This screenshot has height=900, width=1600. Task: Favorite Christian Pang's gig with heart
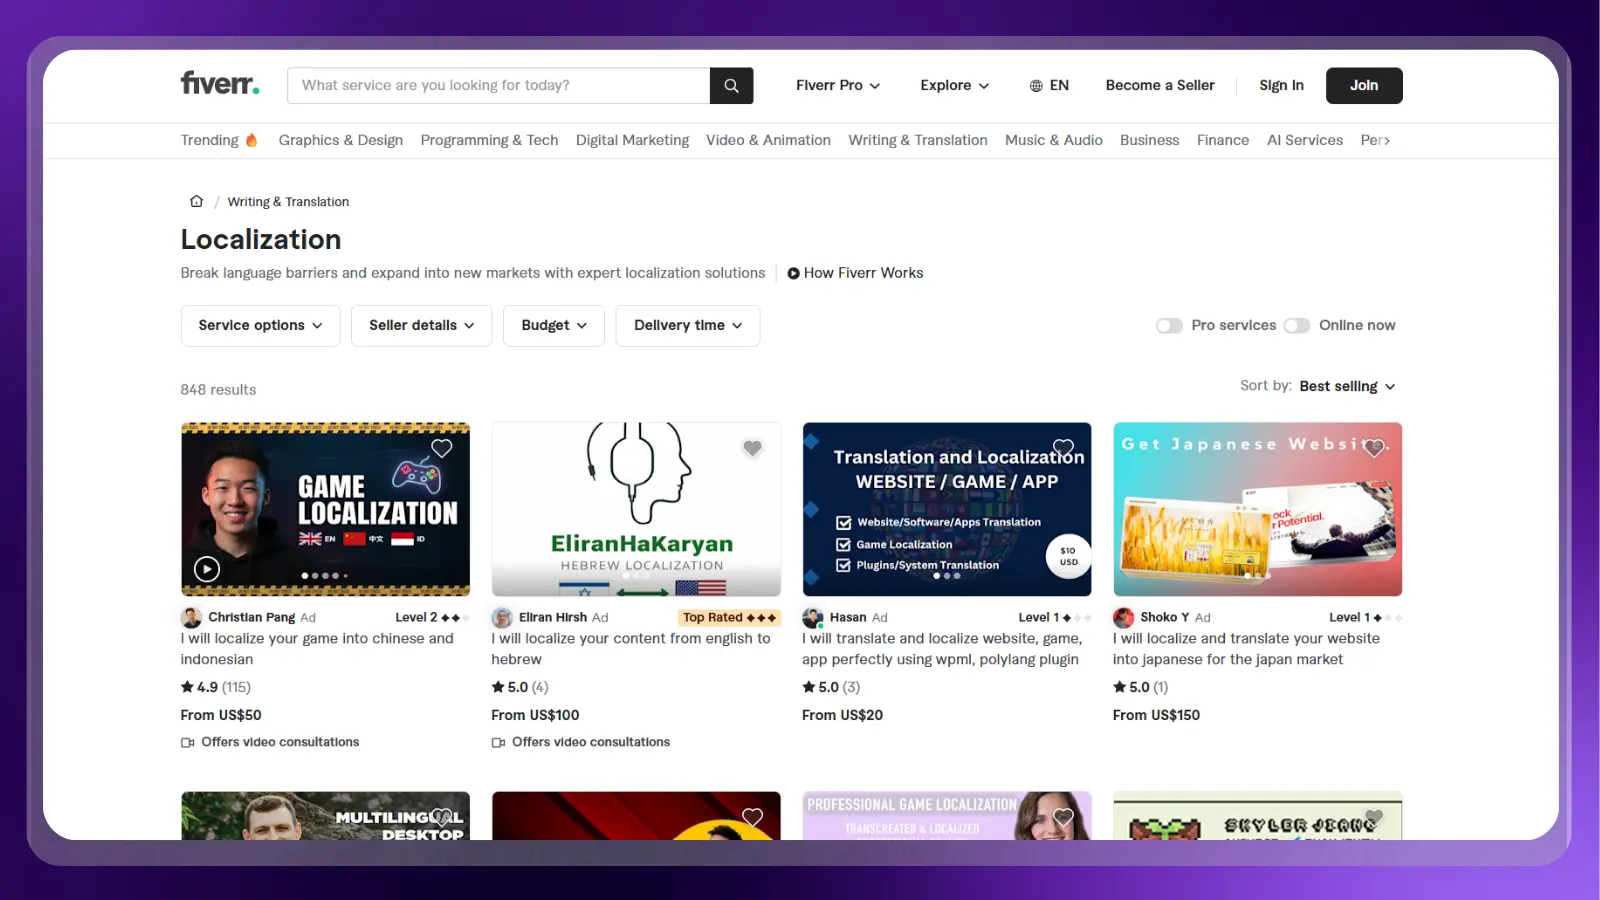(441, 448)
